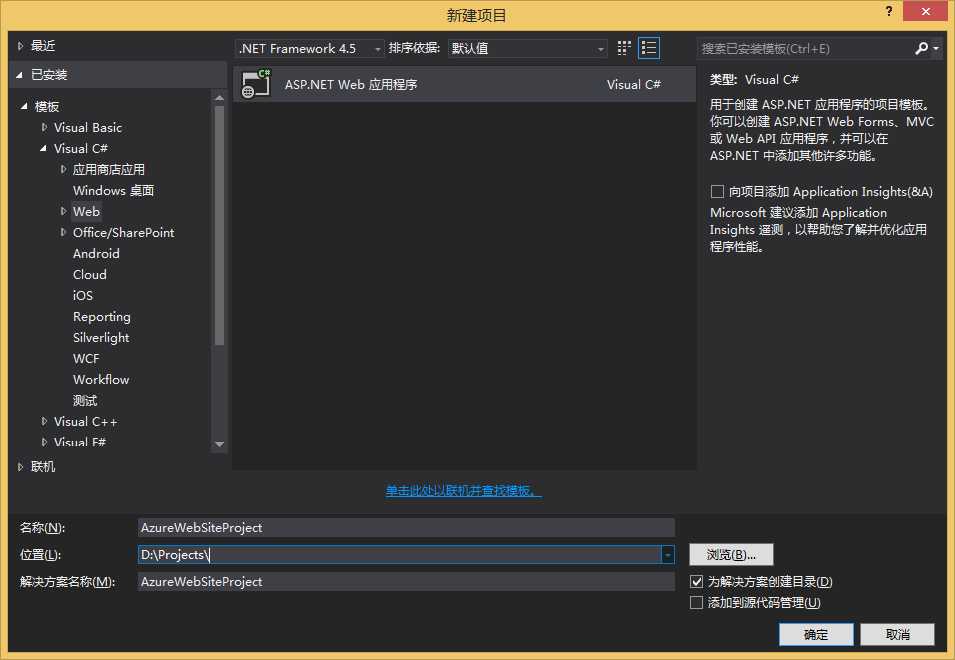Viewport: 955px width, 660px height.
Task: Select the 测试 template category
Action: point(85,401)
